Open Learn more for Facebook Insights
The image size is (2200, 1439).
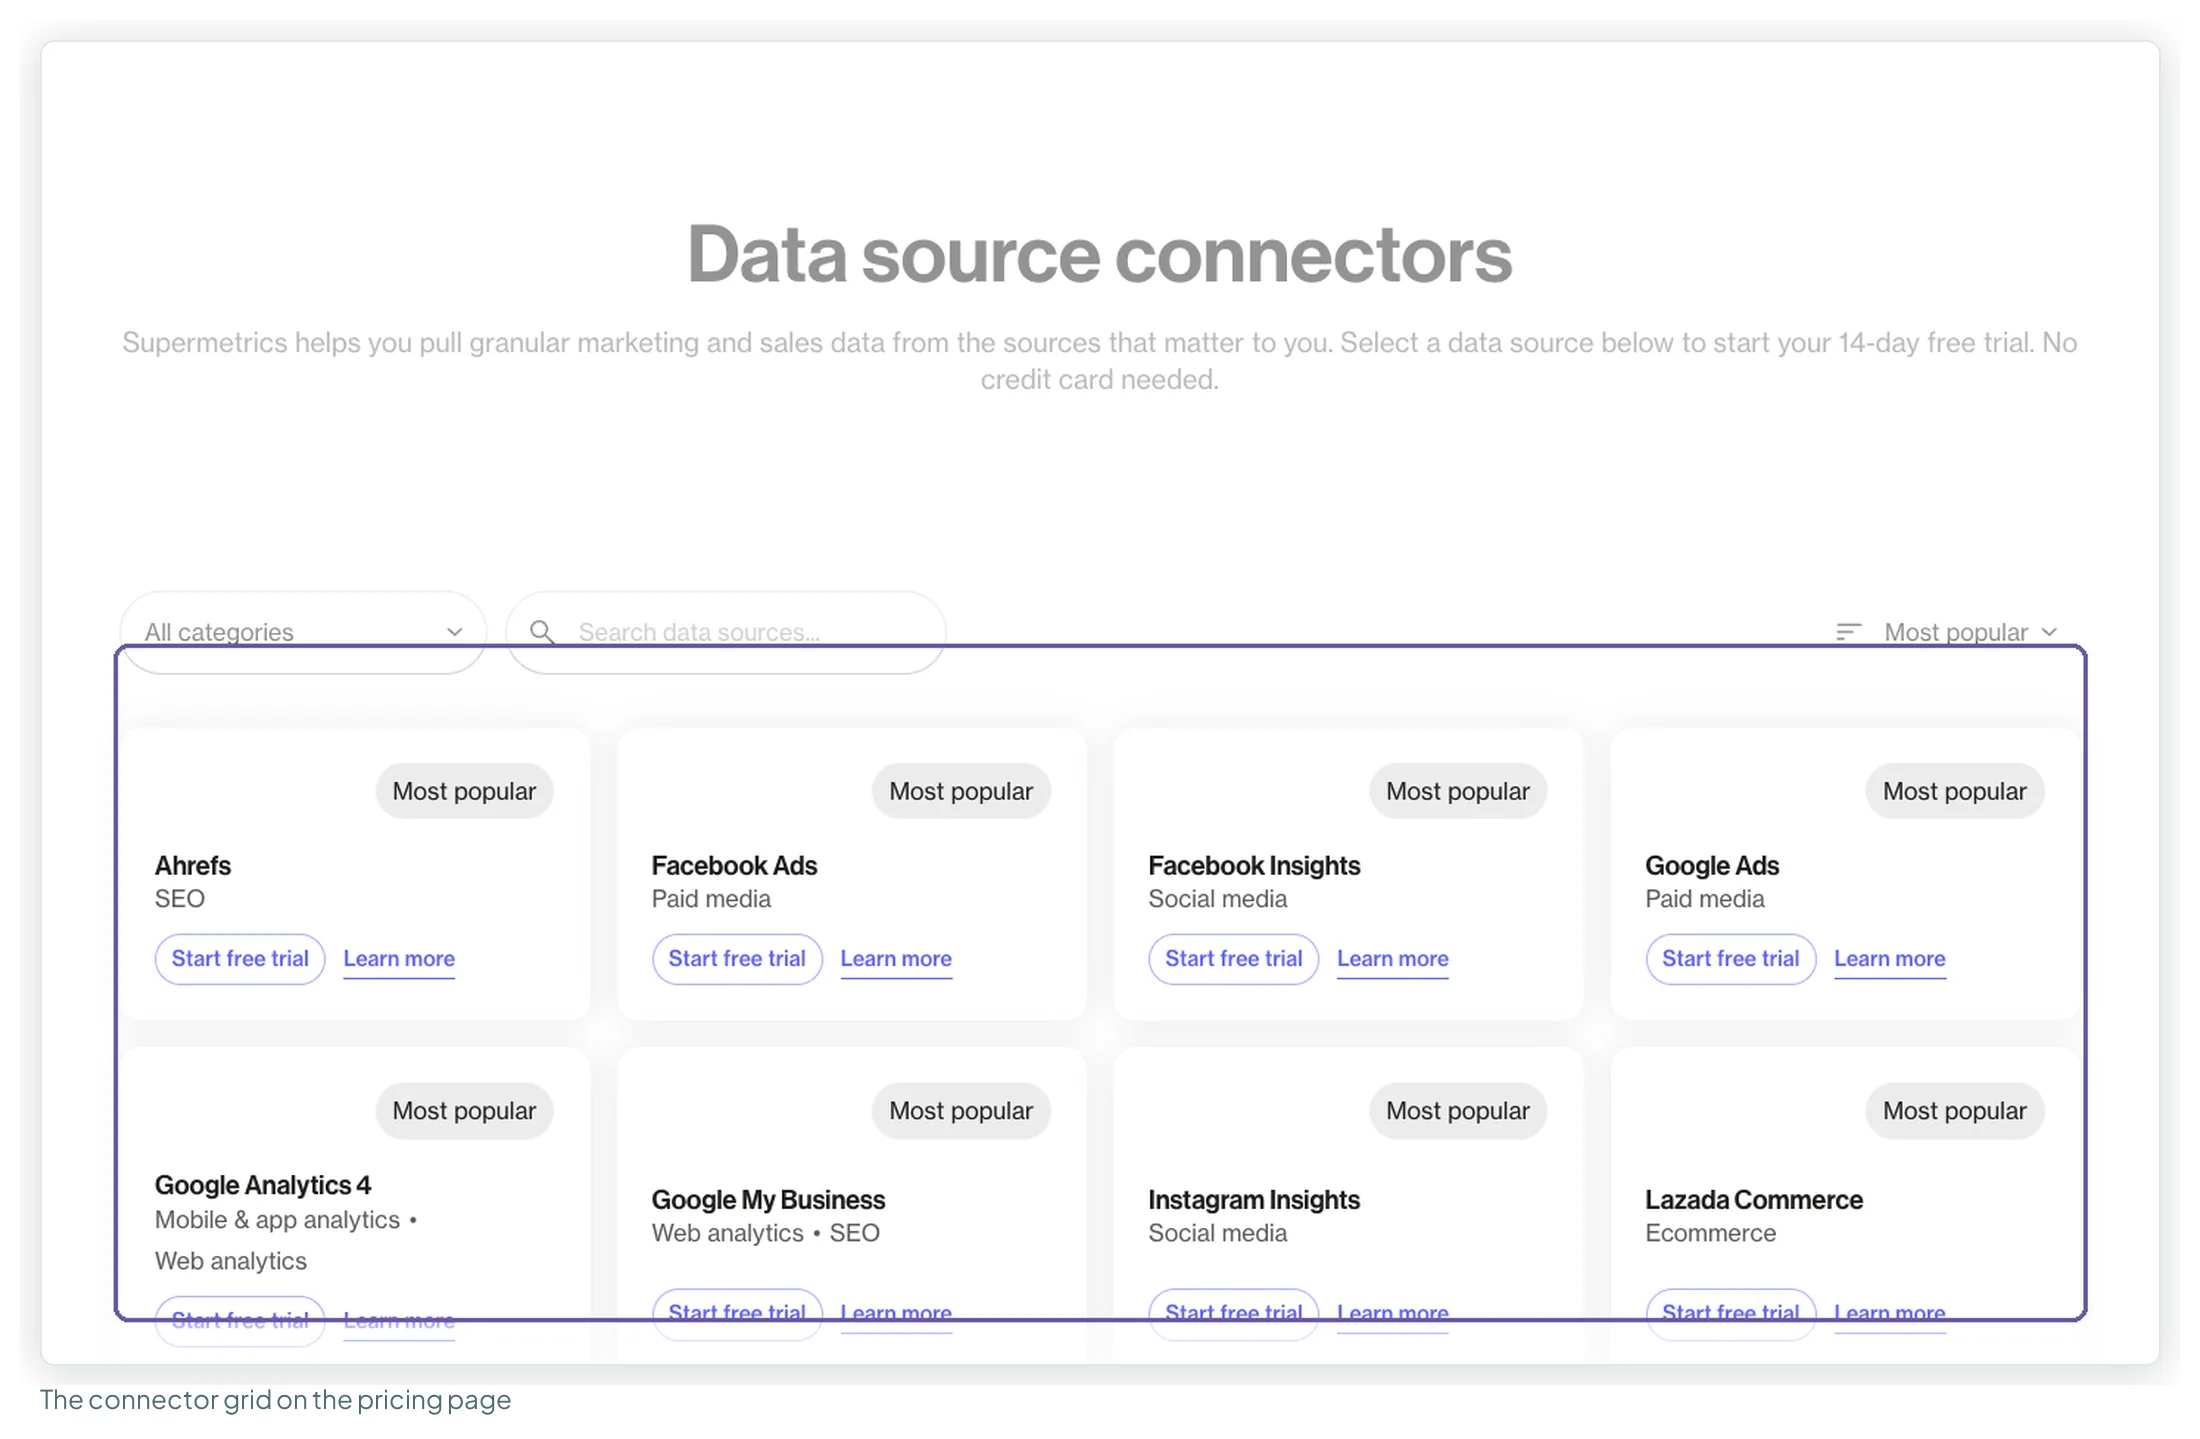tap(1393, 959)
